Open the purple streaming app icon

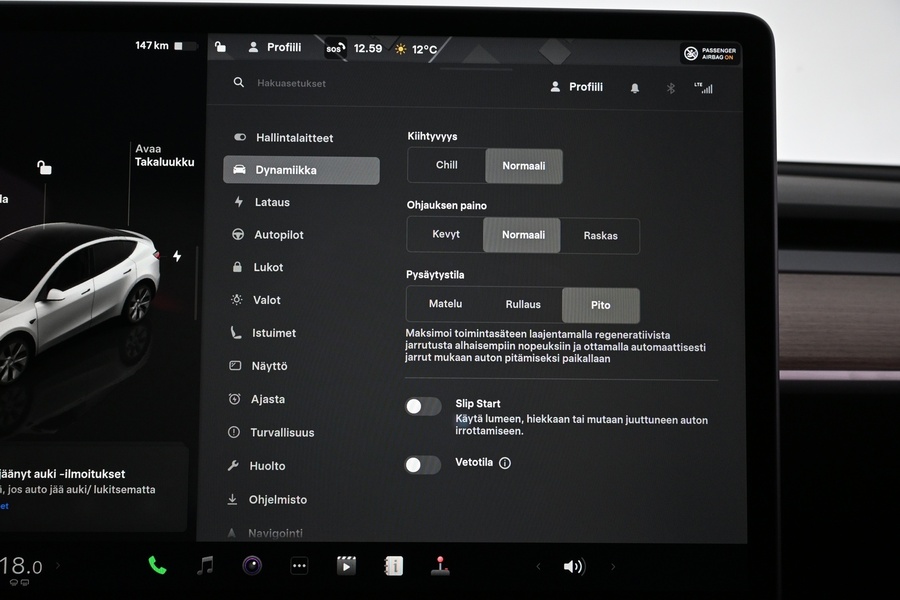(x=252, y=566)
